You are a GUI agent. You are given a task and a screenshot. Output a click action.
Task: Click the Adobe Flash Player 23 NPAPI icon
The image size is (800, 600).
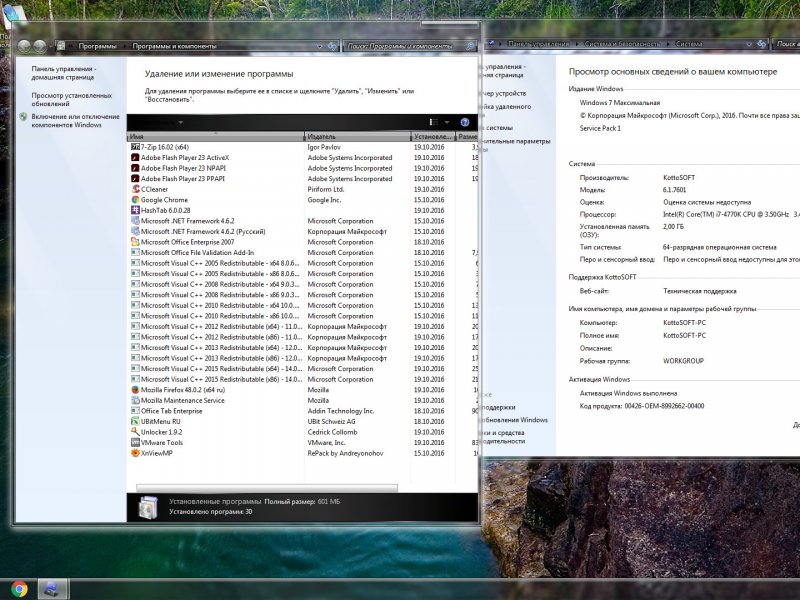pyautogui.click(x=135, y=168)
